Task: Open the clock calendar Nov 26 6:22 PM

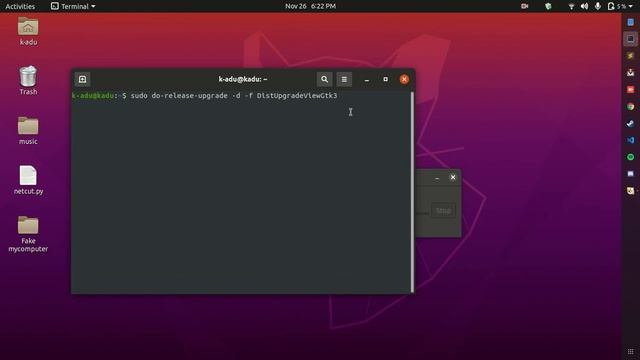Action: pos(310,6)
